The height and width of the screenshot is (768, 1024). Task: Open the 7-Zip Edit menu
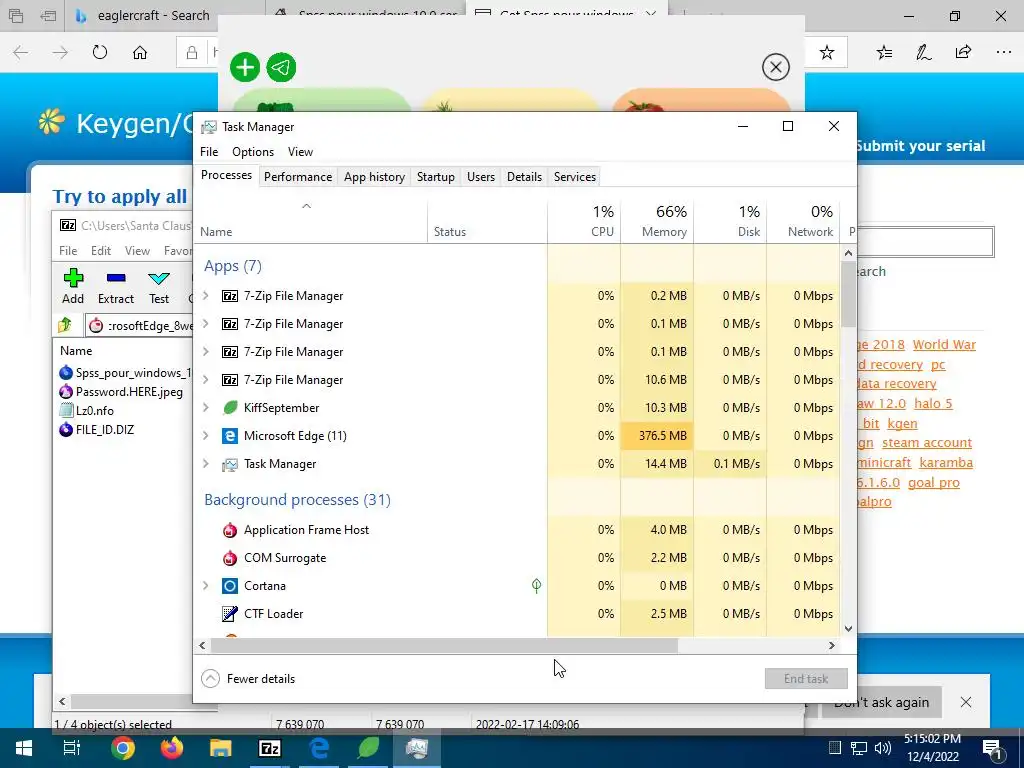(101, 251)
